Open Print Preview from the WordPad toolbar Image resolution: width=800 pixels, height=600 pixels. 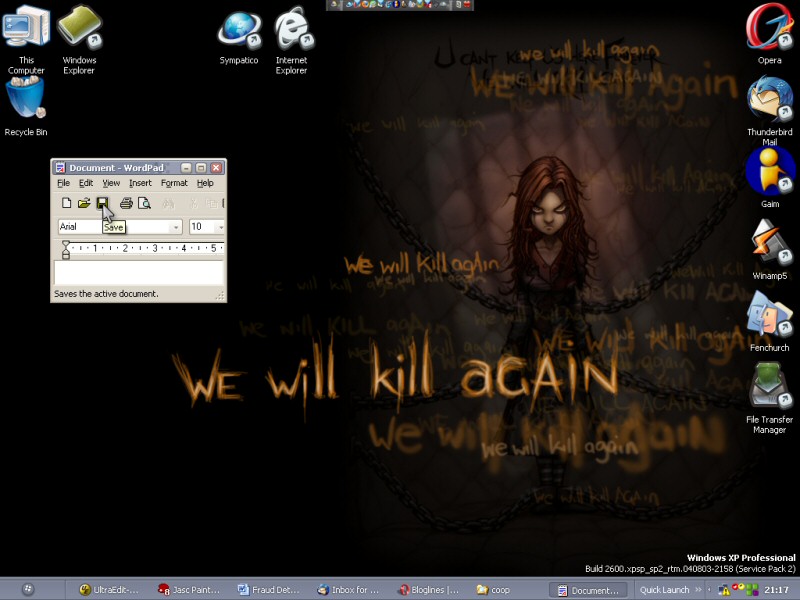coord(144,203)
